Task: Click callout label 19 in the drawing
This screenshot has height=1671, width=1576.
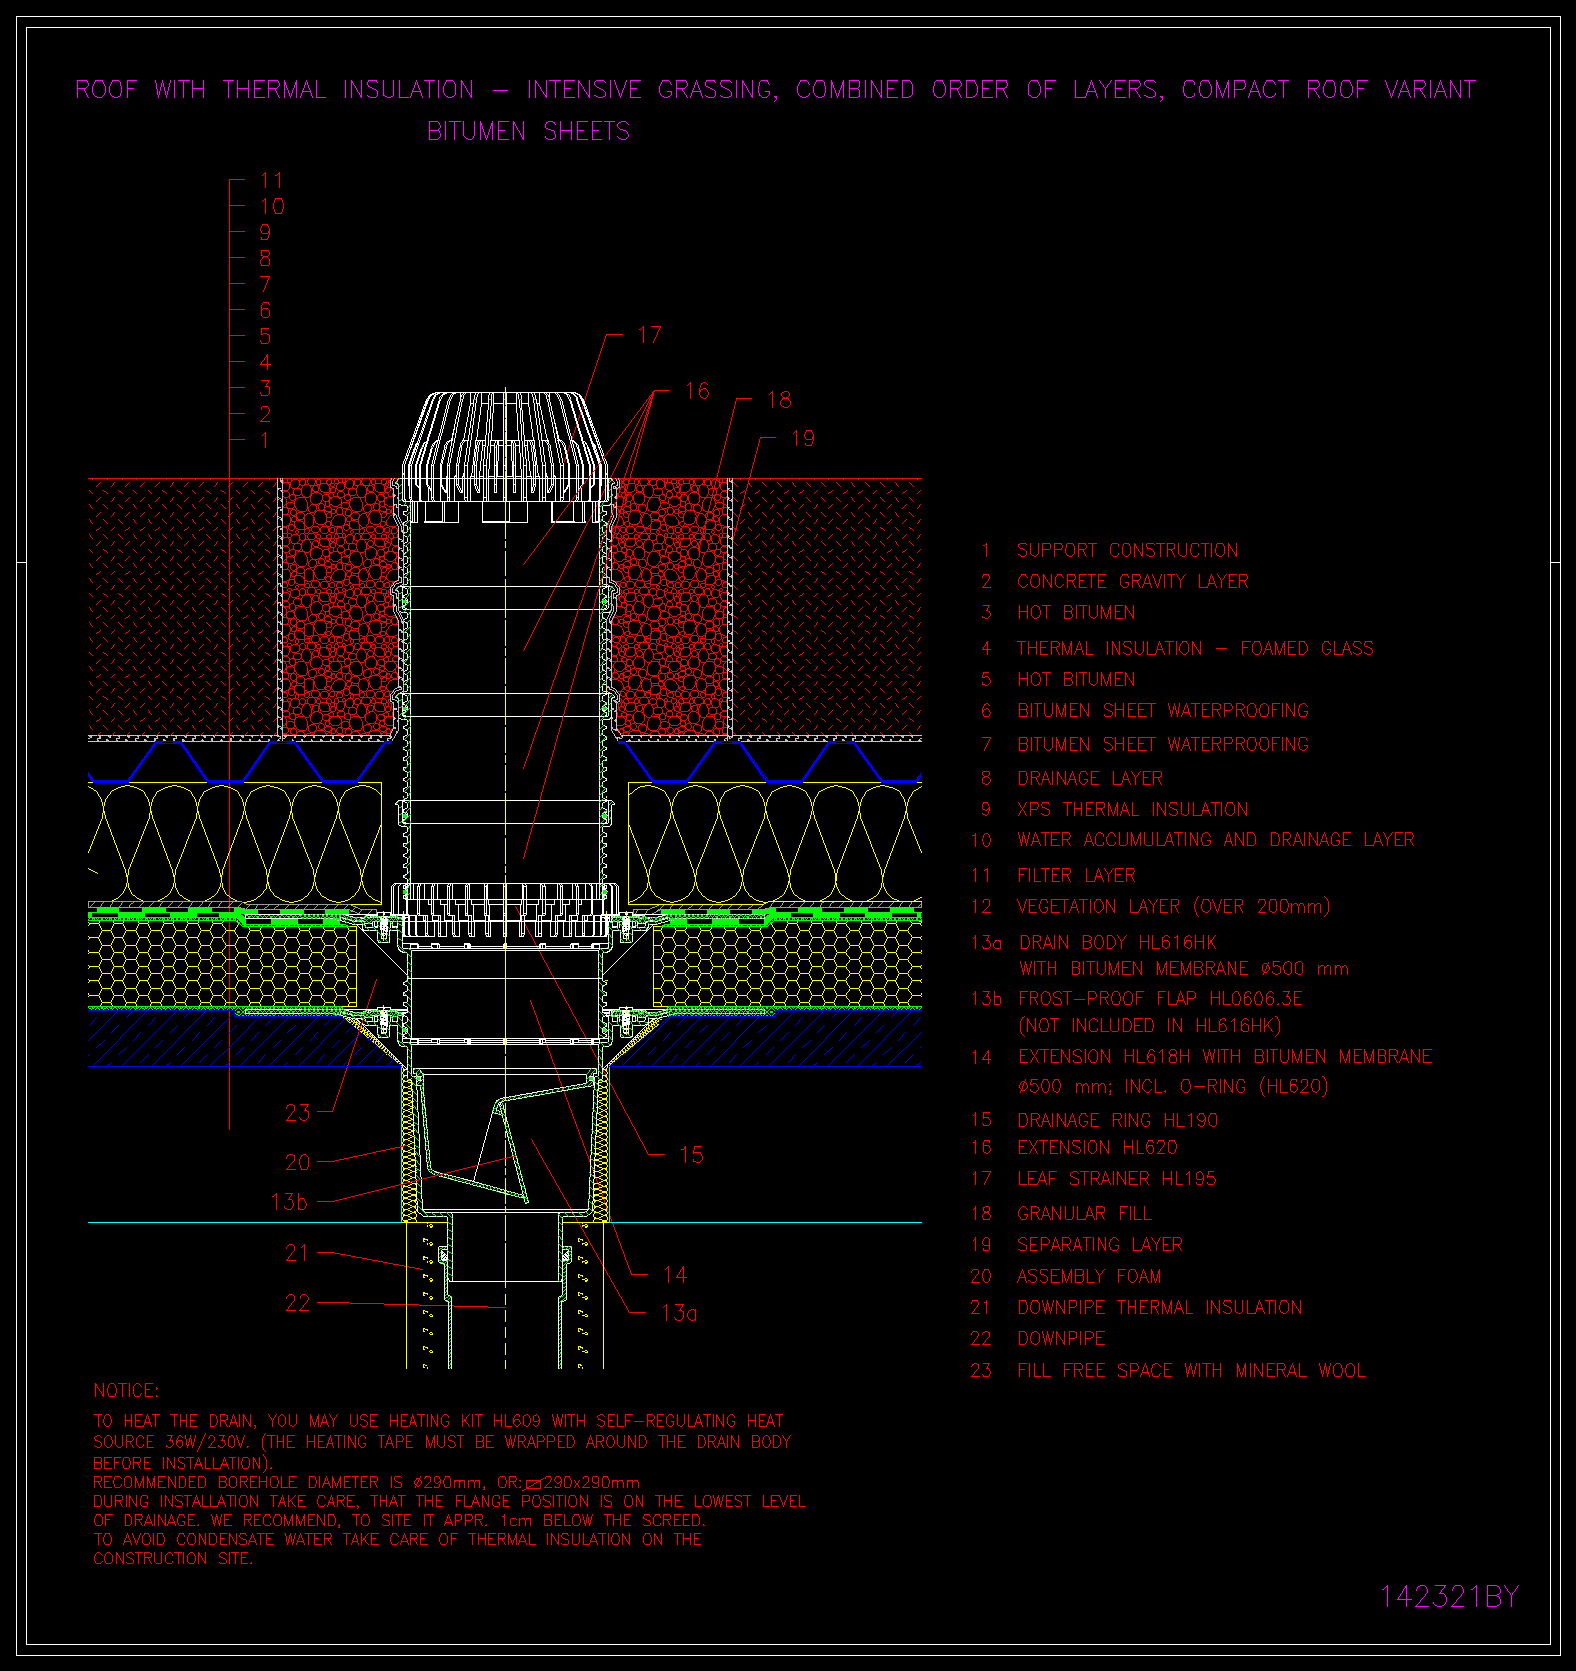Action: pos(802,438)
